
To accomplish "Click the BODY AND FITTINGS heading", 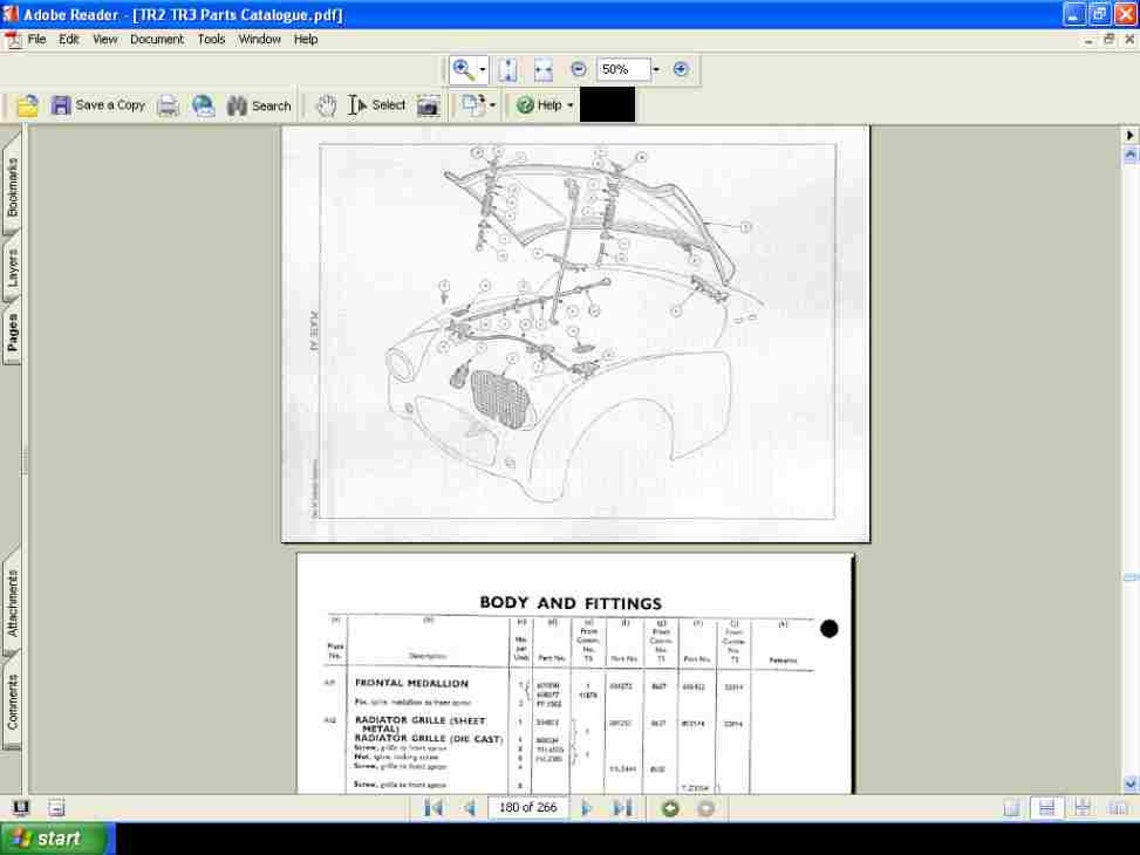I will tap(571, 603).
